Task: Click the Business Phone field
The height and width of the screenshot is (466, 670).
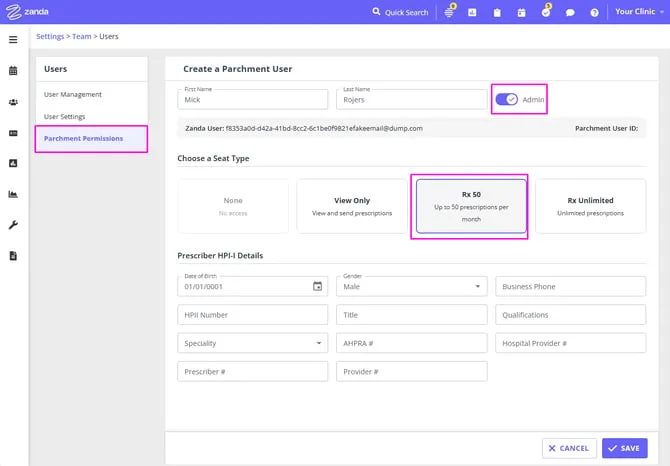Action: 570,286
